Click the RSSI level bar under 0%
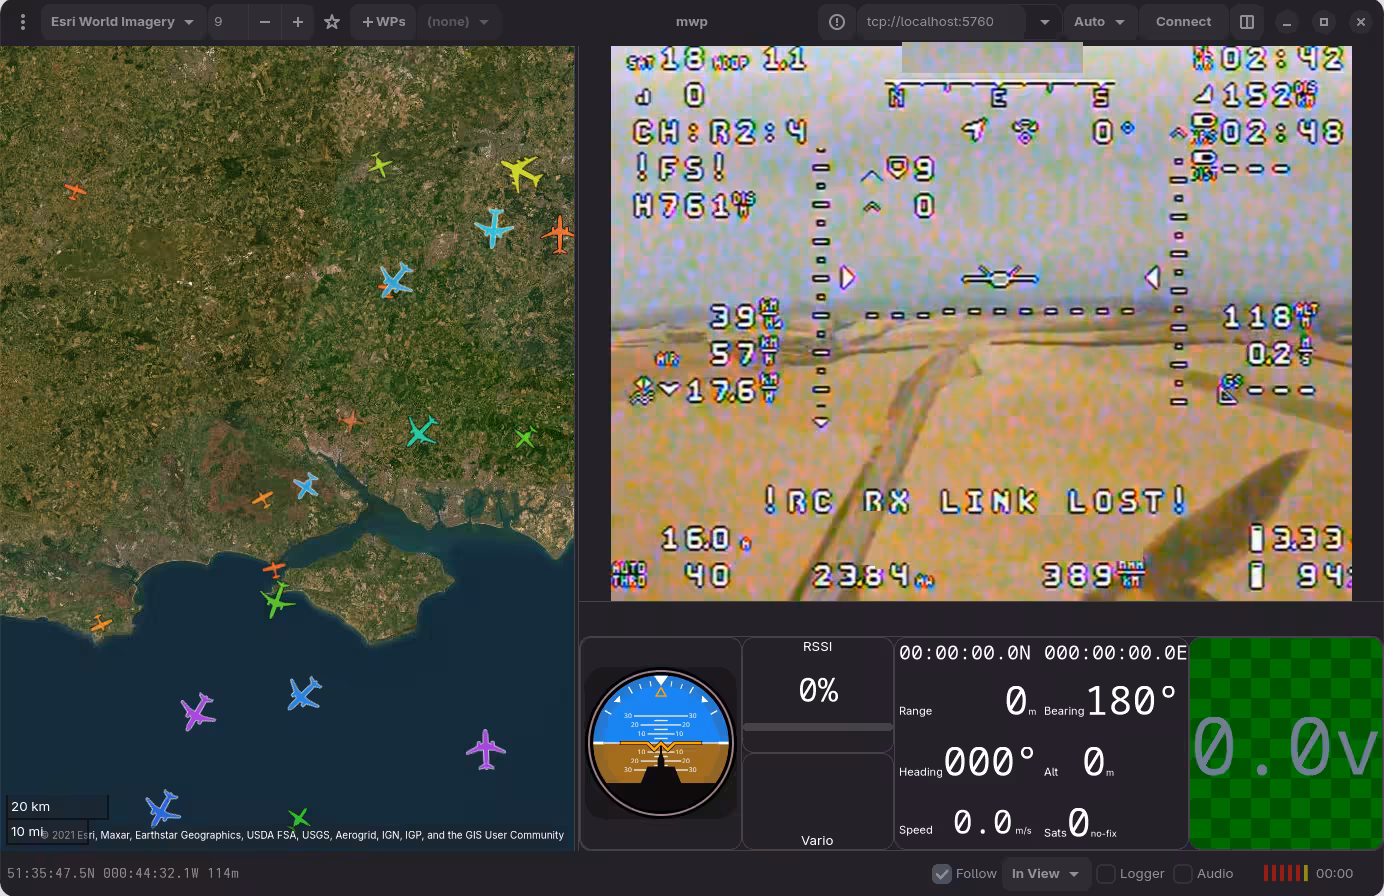Screen dimensions: 1384x896 (817, 729)
